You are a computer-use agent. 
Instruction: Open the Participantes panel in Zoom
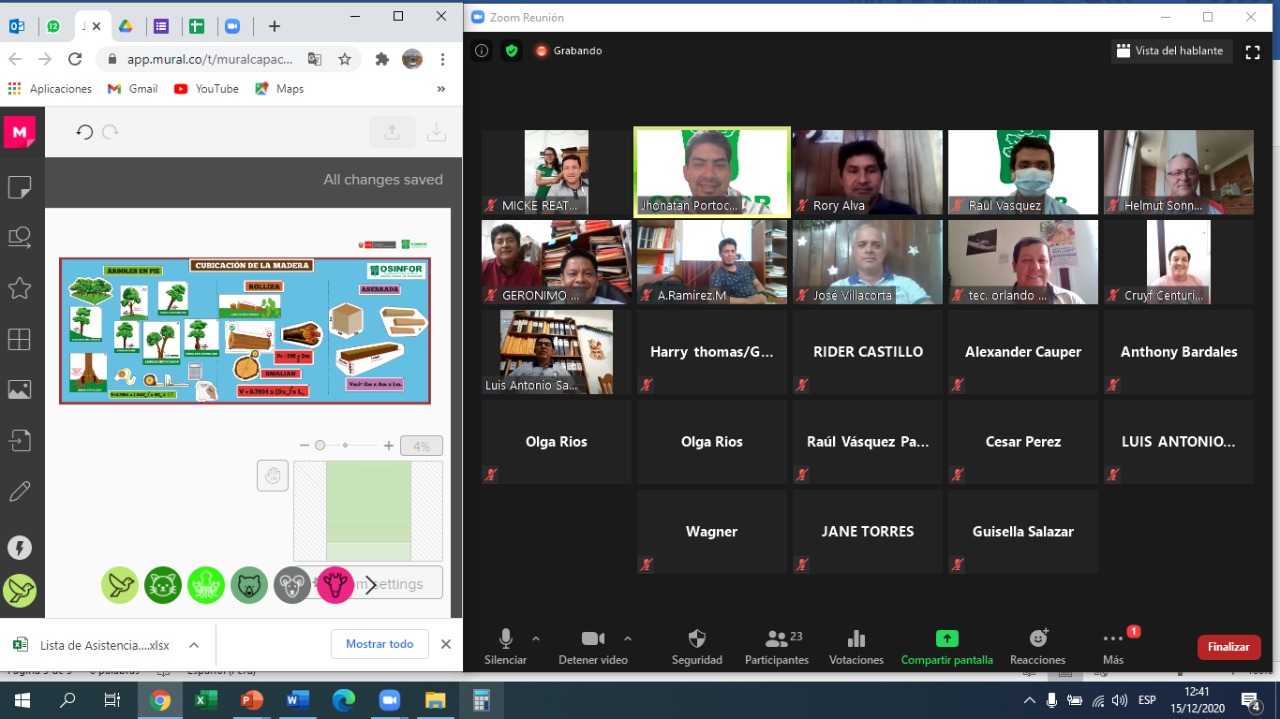coord(777,647)
